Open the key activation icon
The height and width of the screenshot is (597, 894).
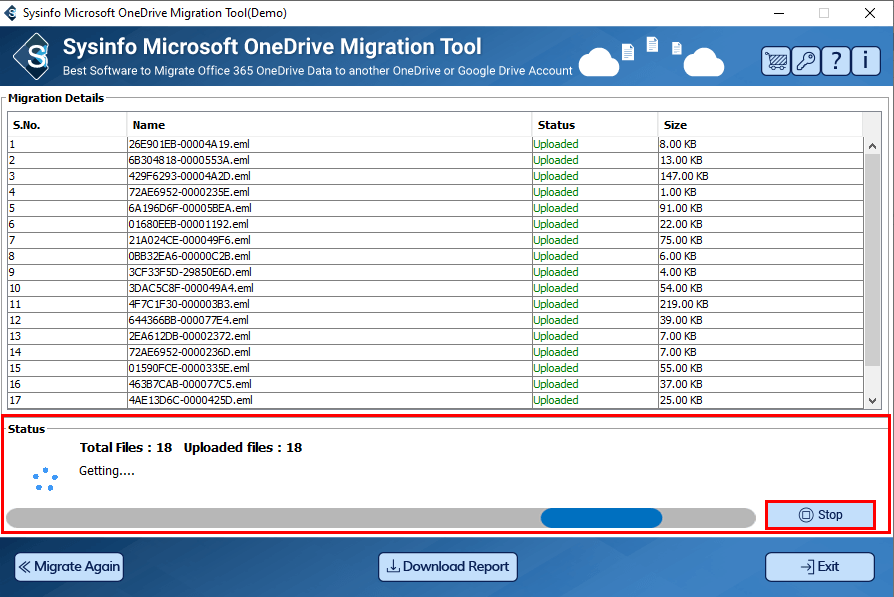coord(805,61)
